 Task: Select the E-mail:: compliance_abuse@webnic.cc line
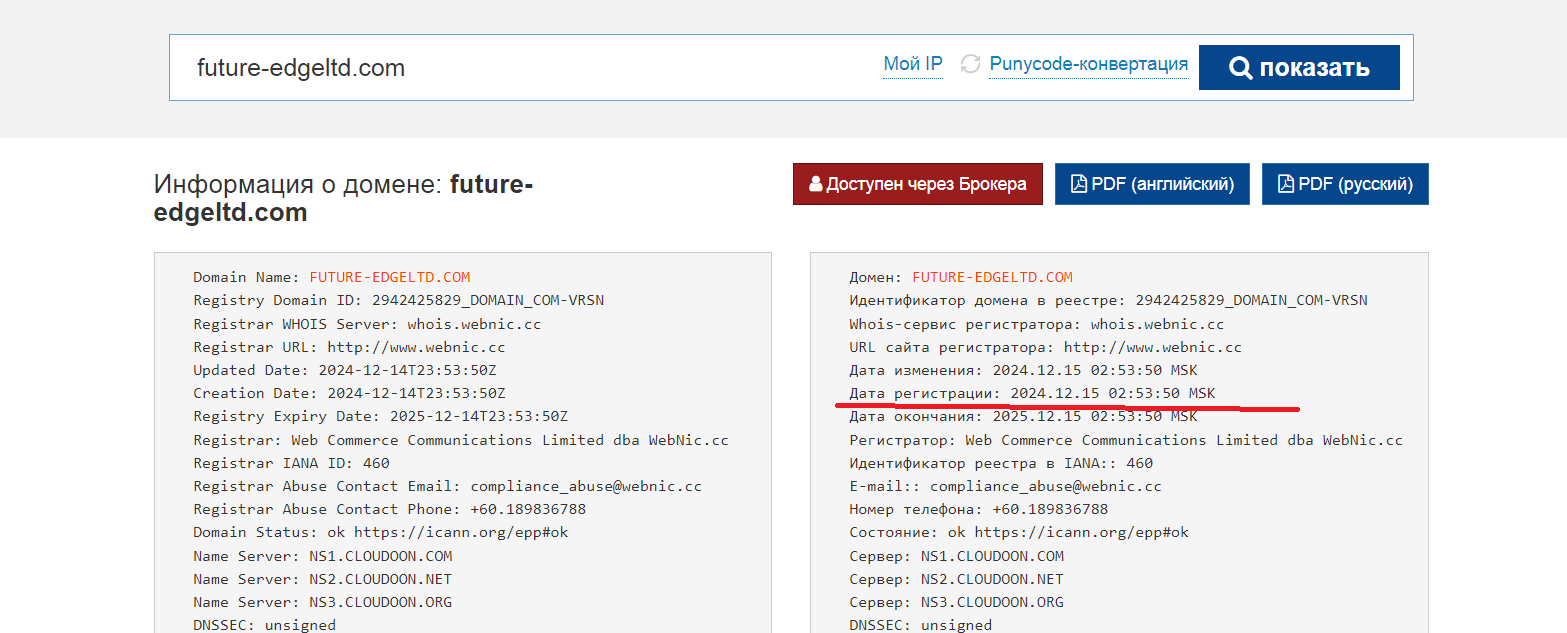1005,486
